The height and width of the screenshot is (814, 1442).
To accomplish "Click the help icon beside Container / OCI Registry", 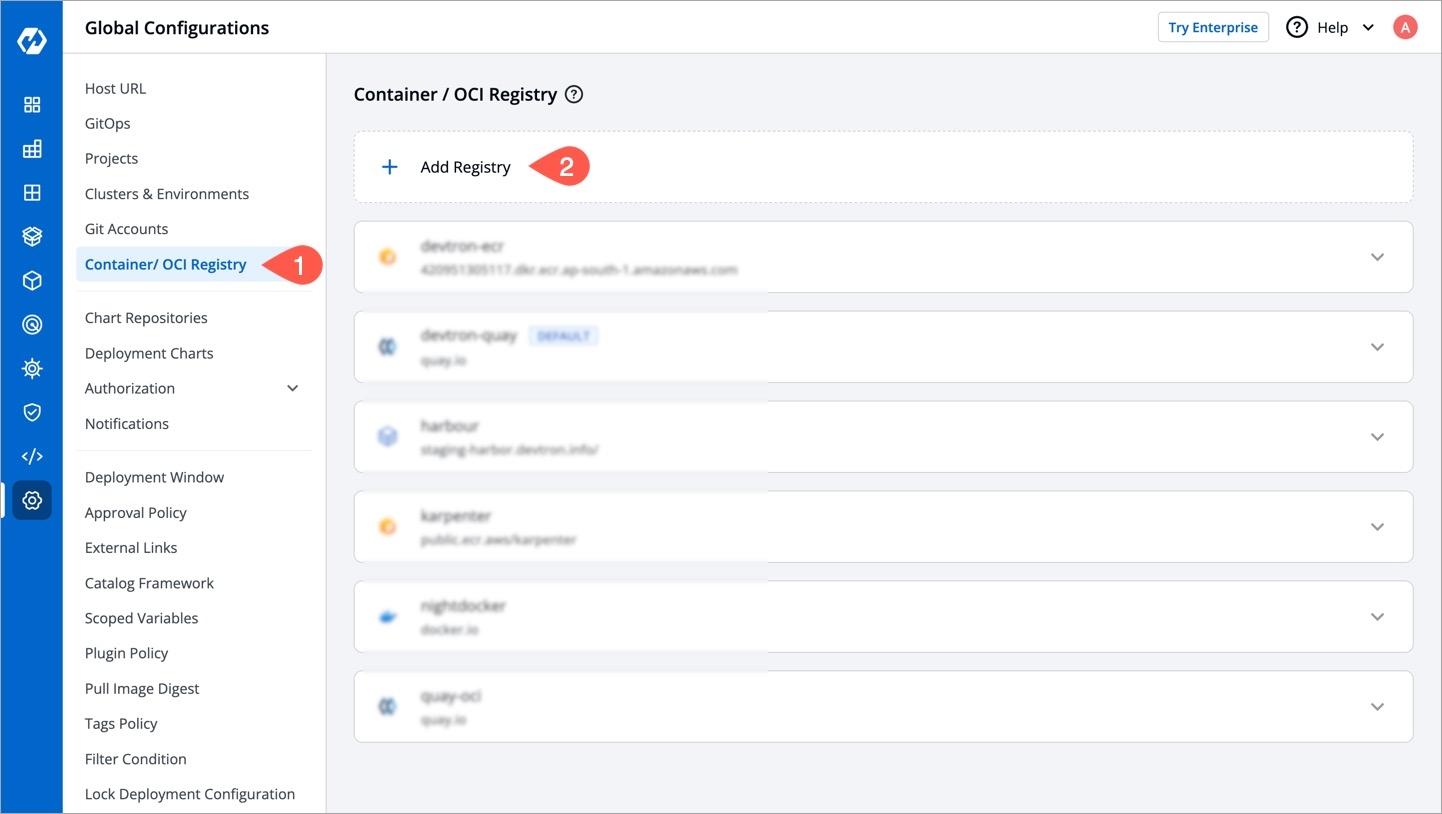I will 574,95.
